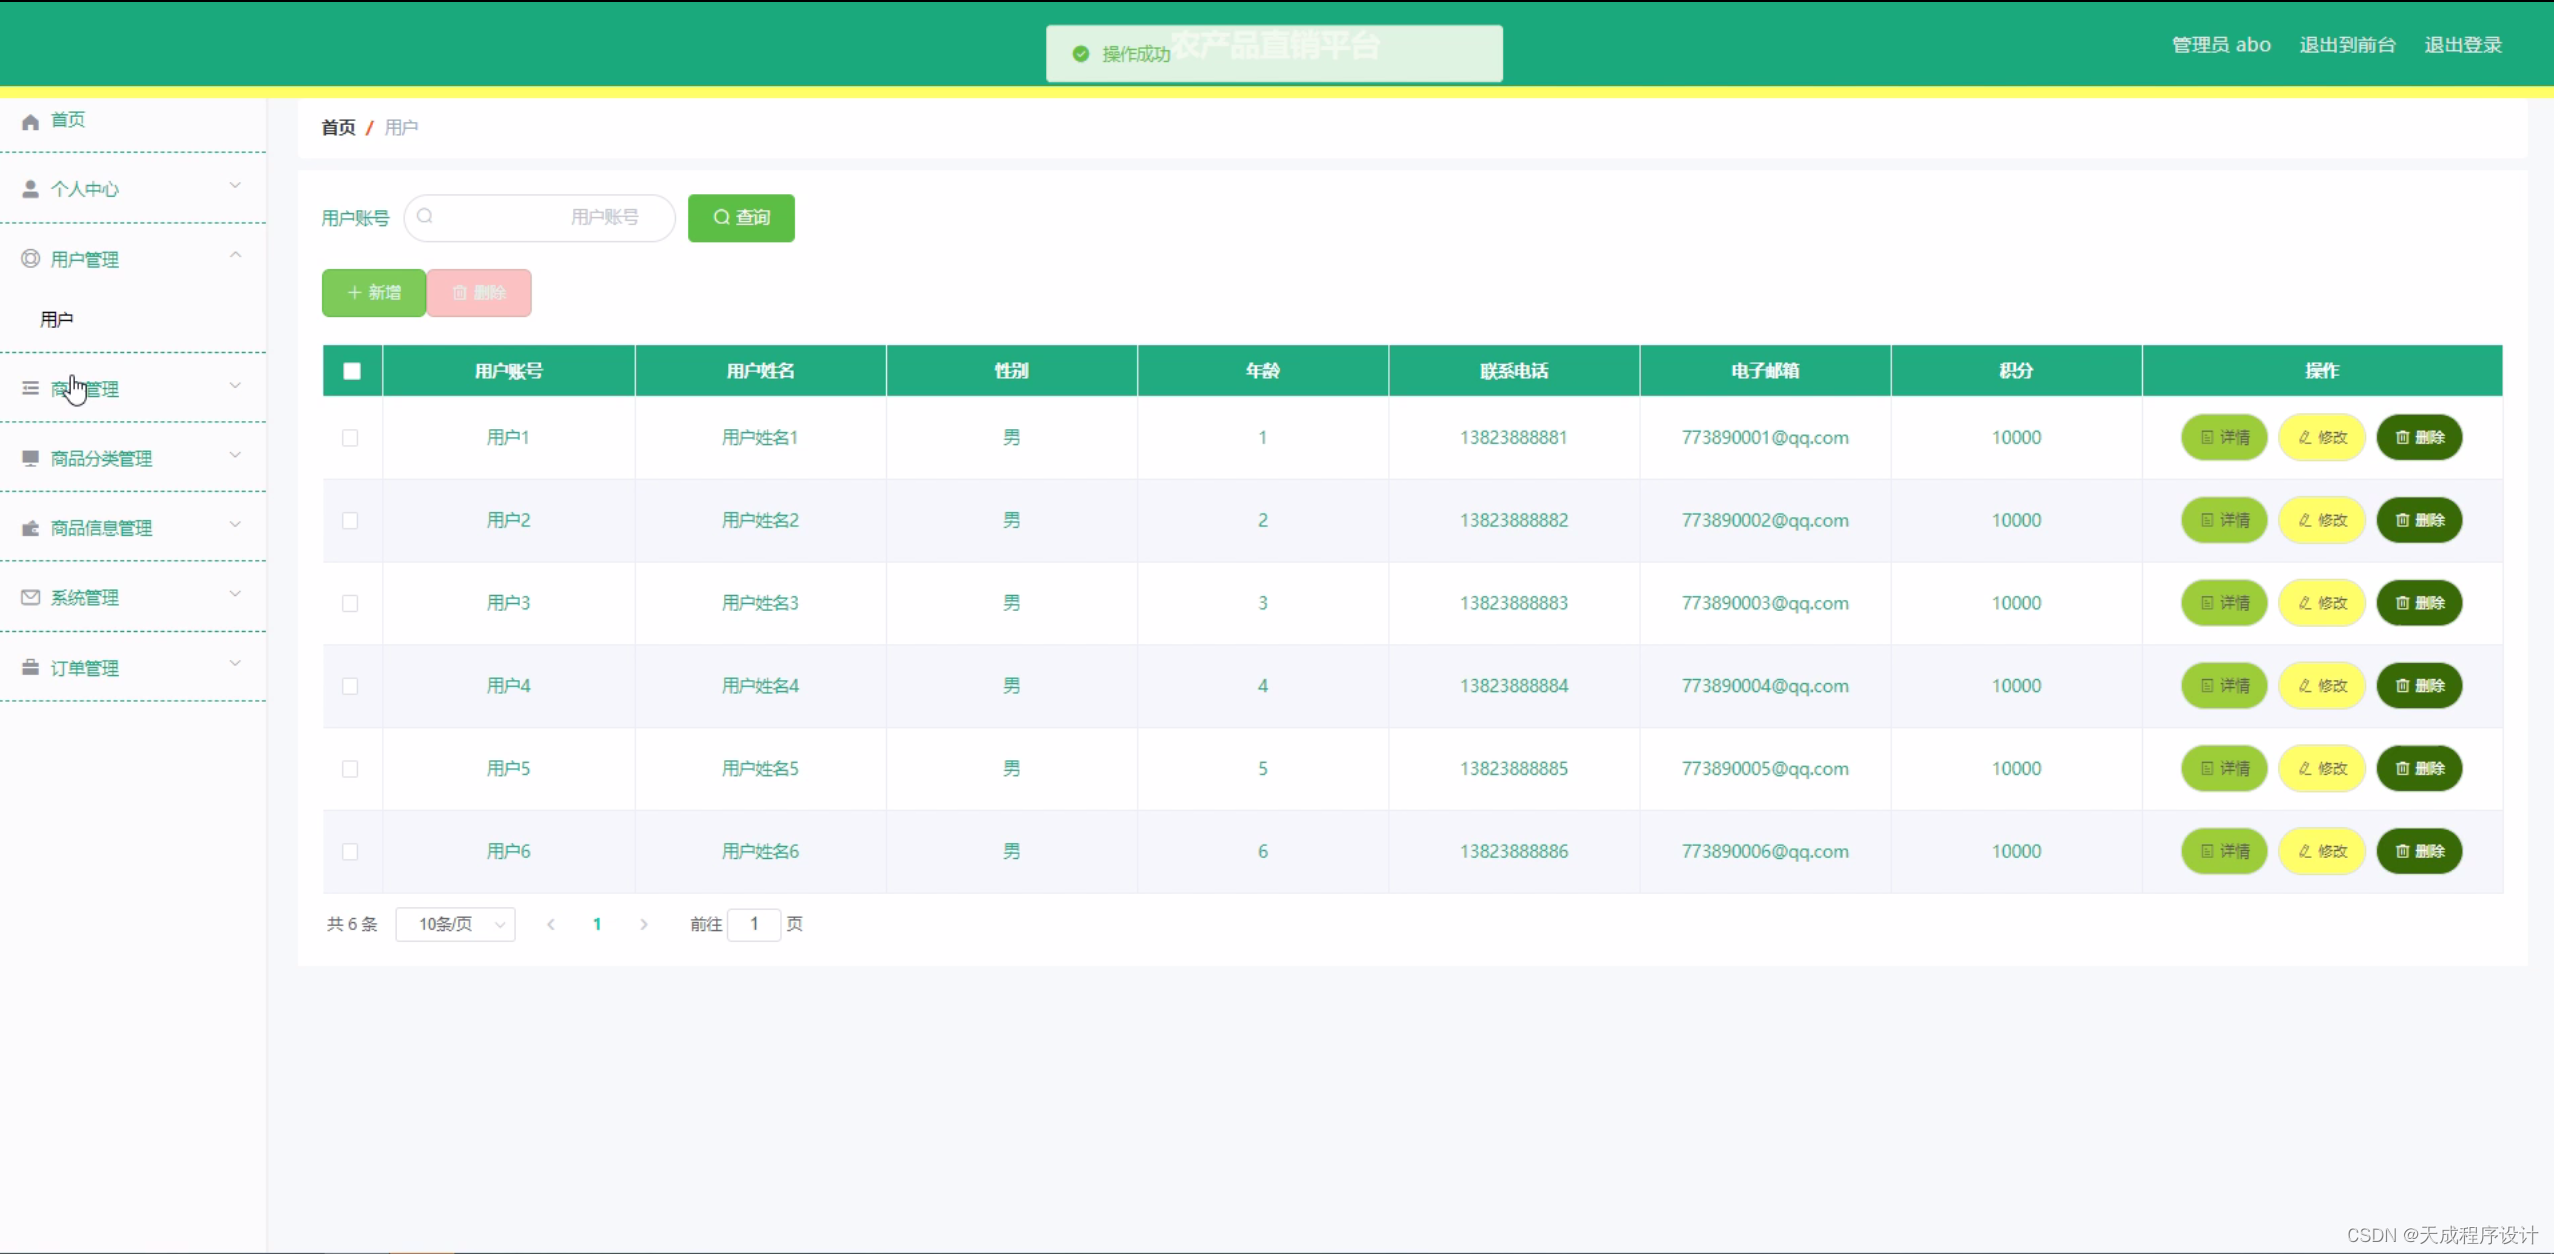This screenshot has width=2554, height=1254.
Task: Toggle the select-all checkbox in table header
Action: pyautogui.click(x=351, y=371)
